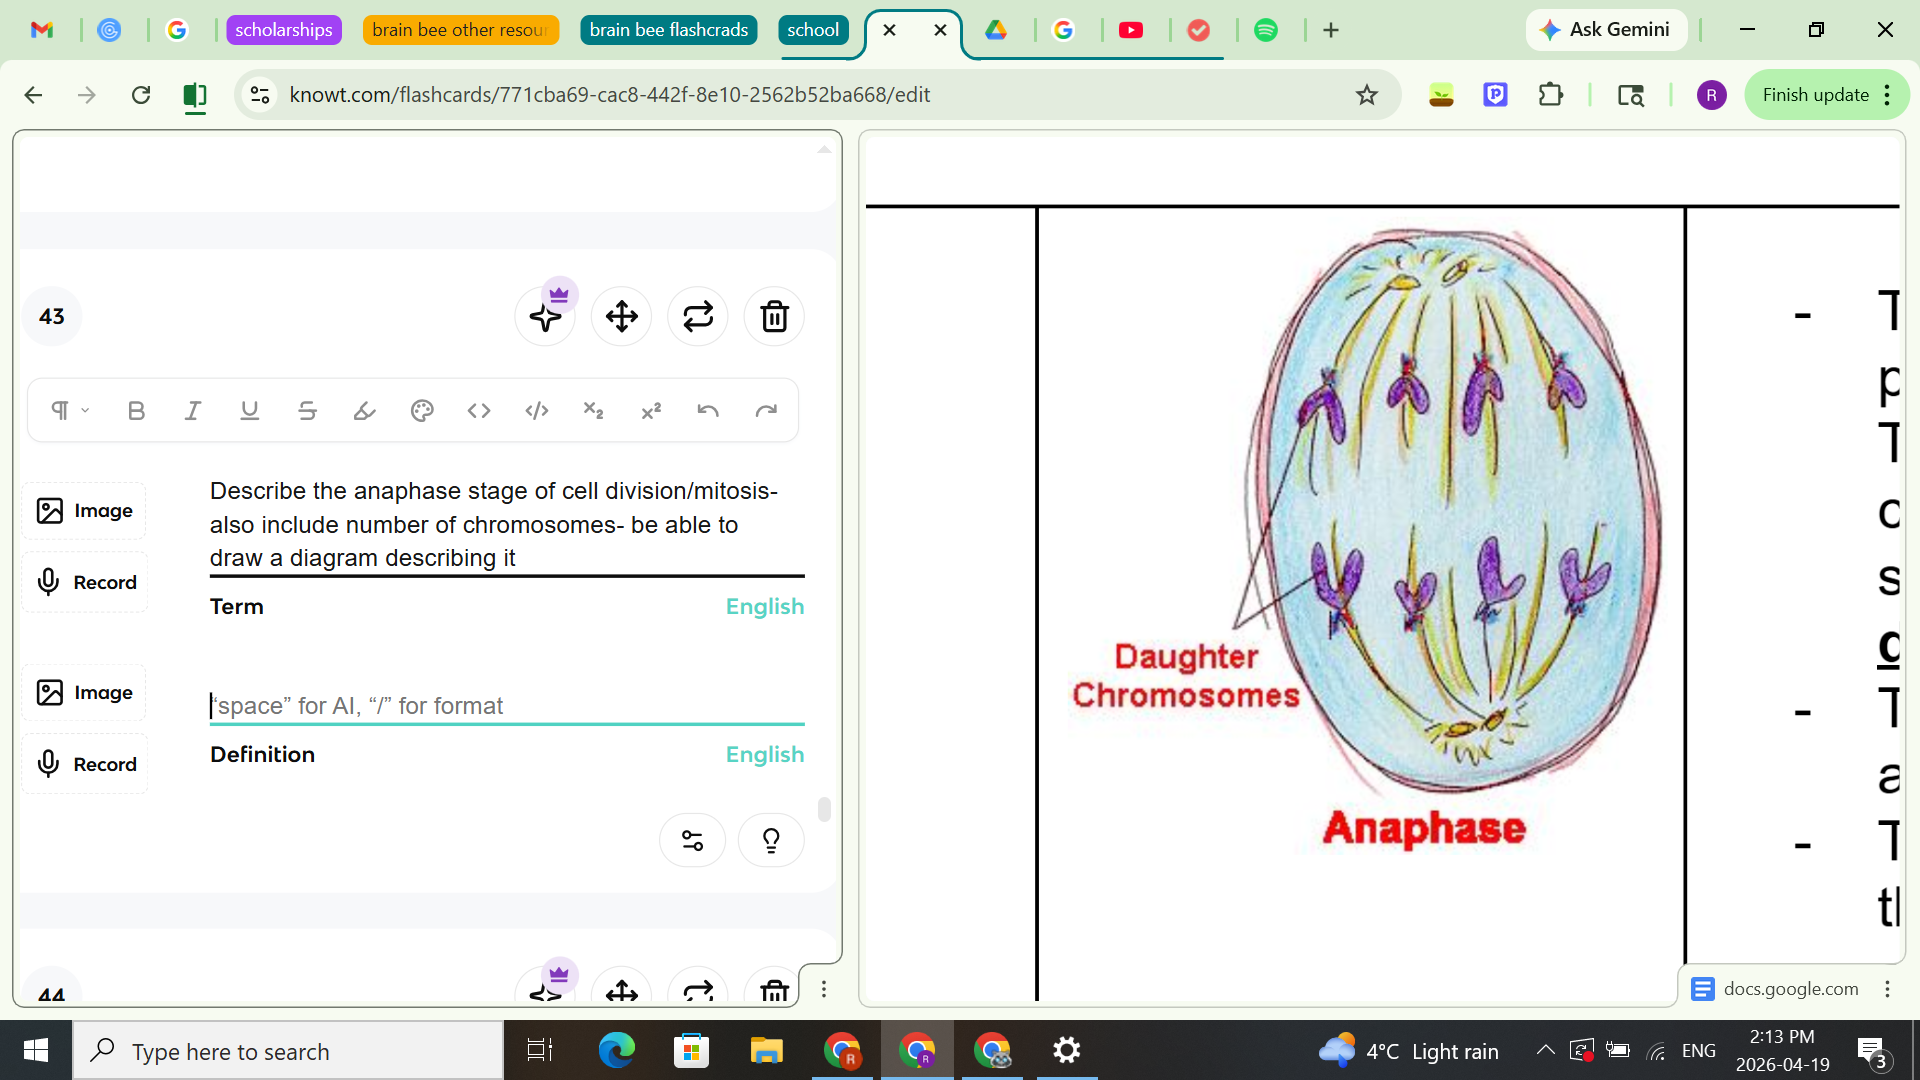The height and width of the screenshot is (1080, 1920).
Task: Open the docs.google.com link
Action: 1789,988
